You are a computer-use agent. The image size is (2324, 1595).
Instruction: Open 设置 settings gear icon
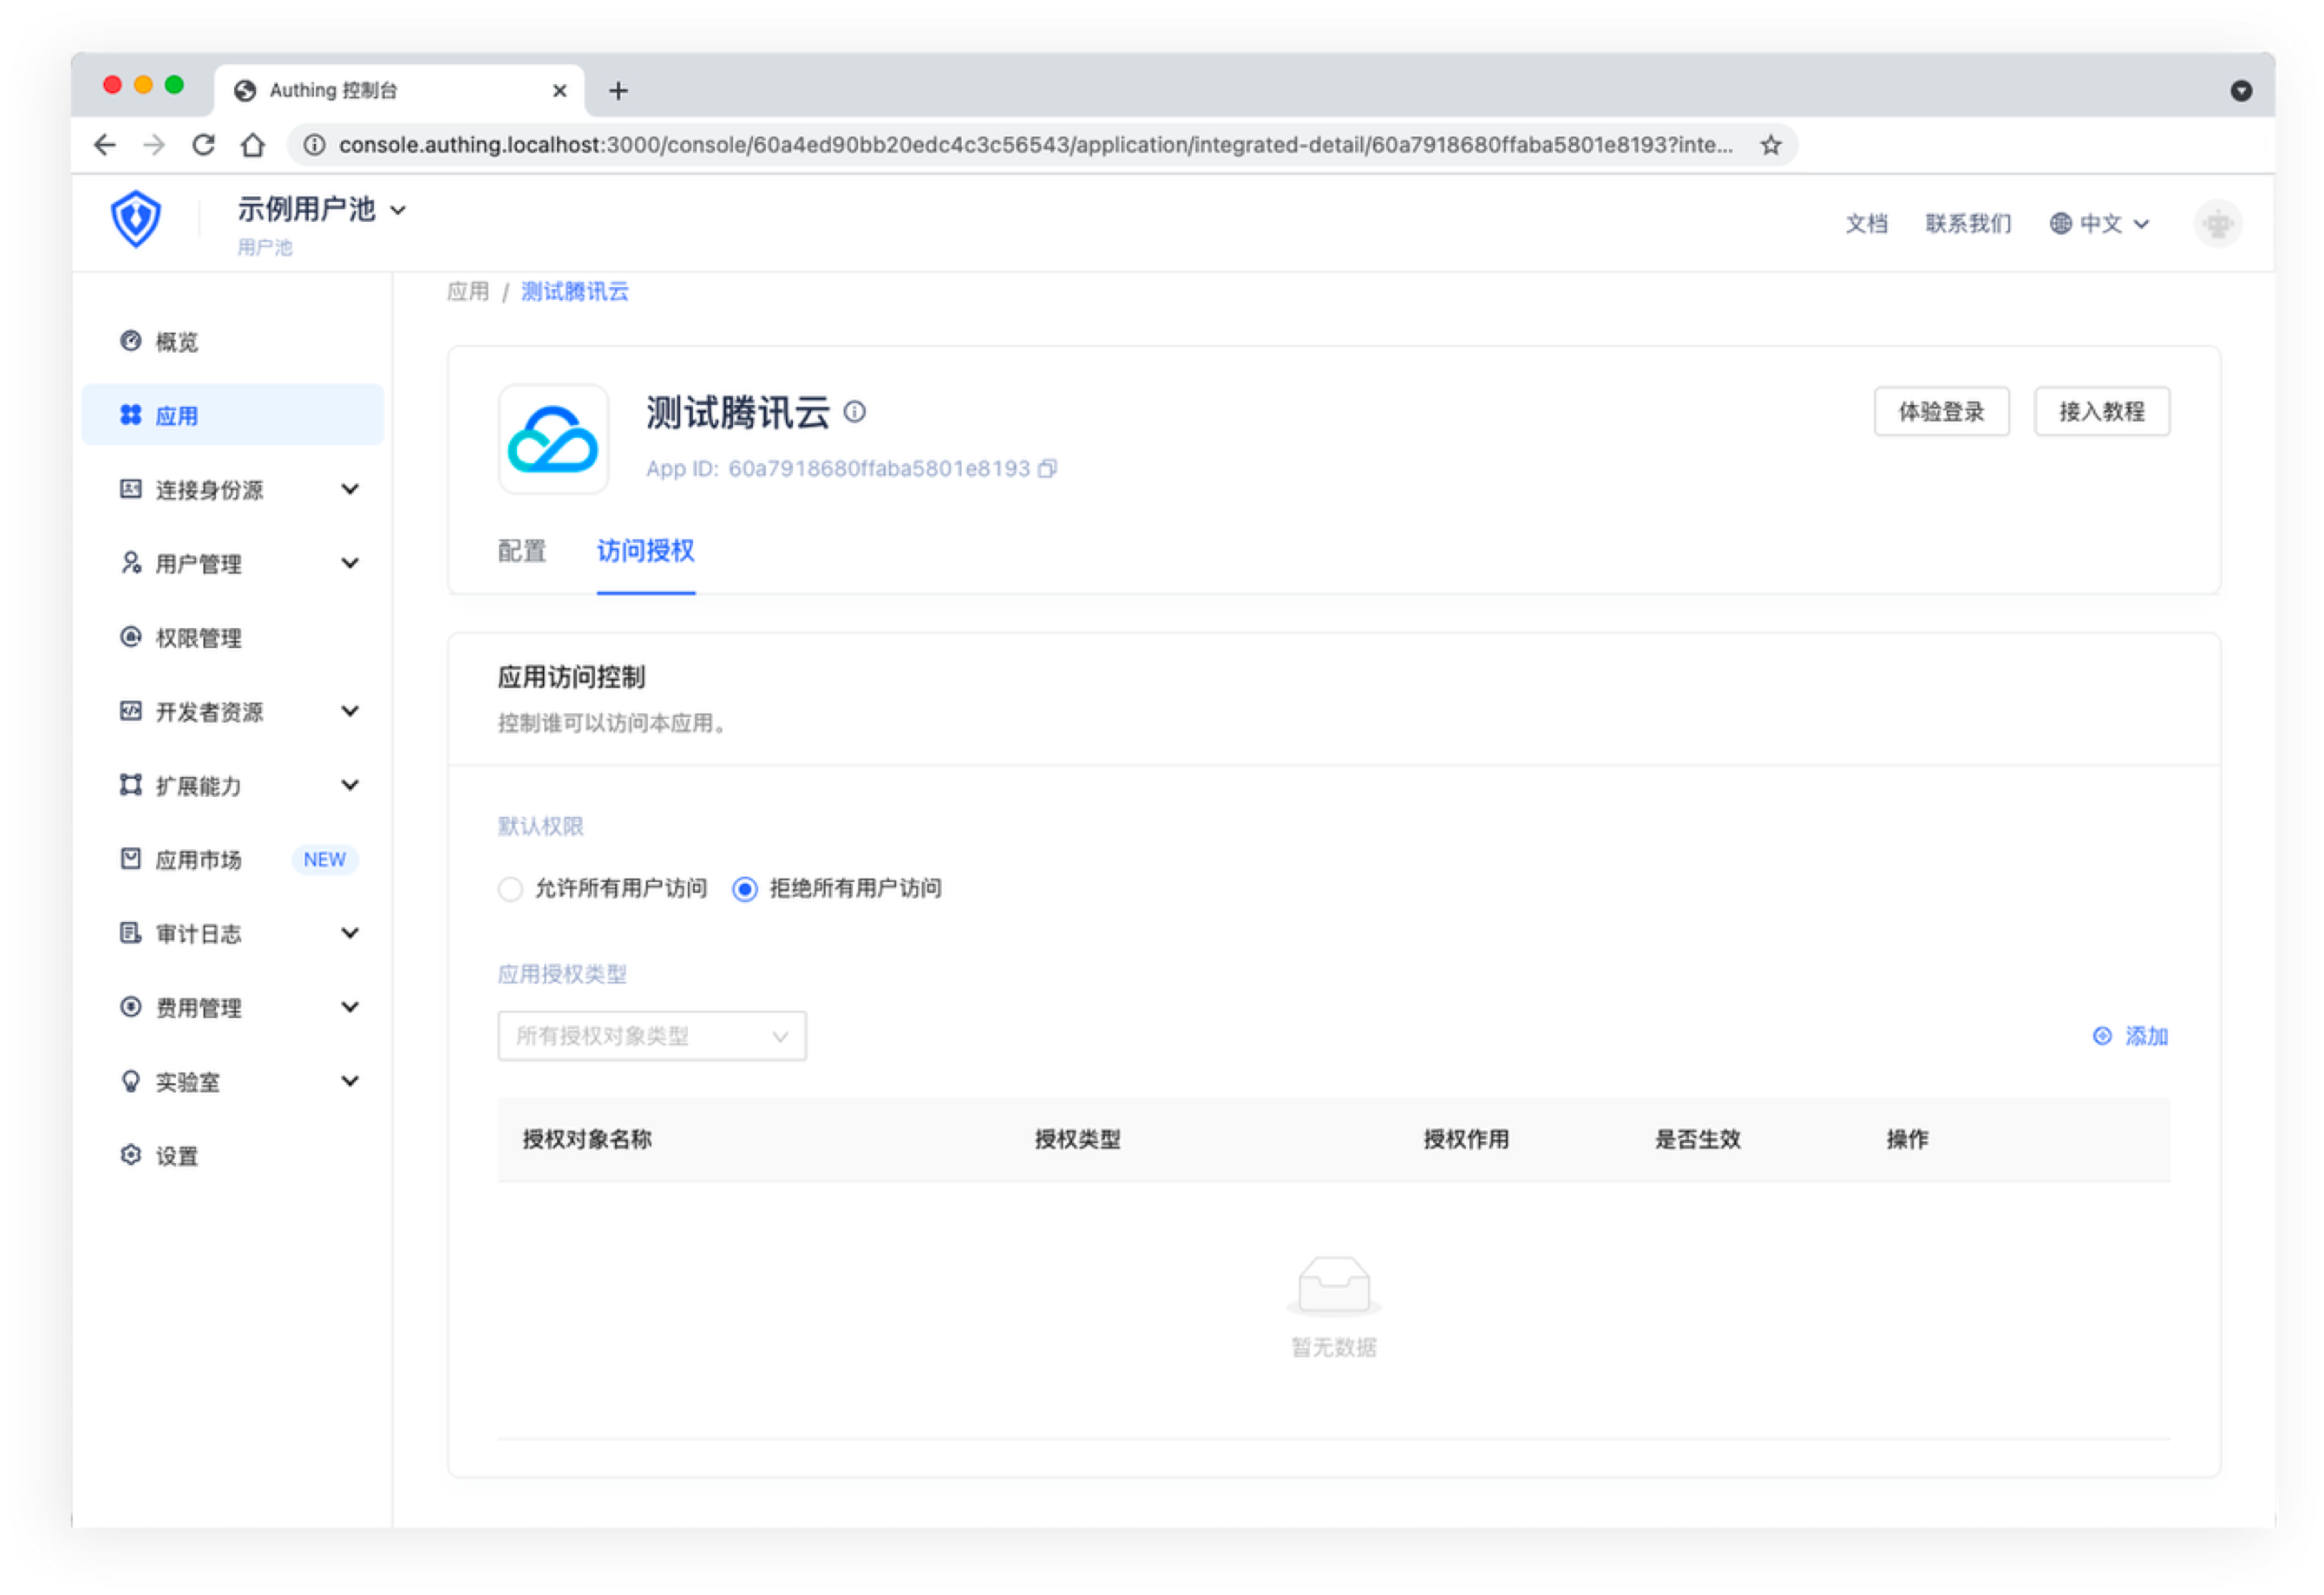click(131, 1155)
